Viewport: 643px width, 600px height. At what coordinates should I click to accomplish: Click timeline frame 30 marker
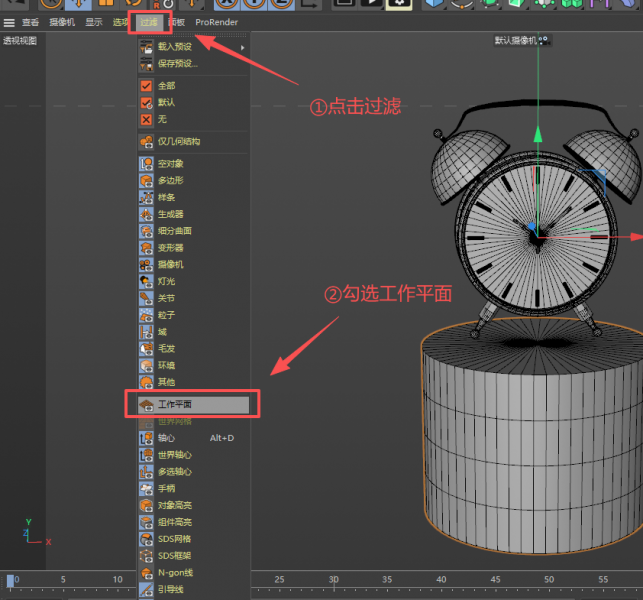[x=333, y=579]
